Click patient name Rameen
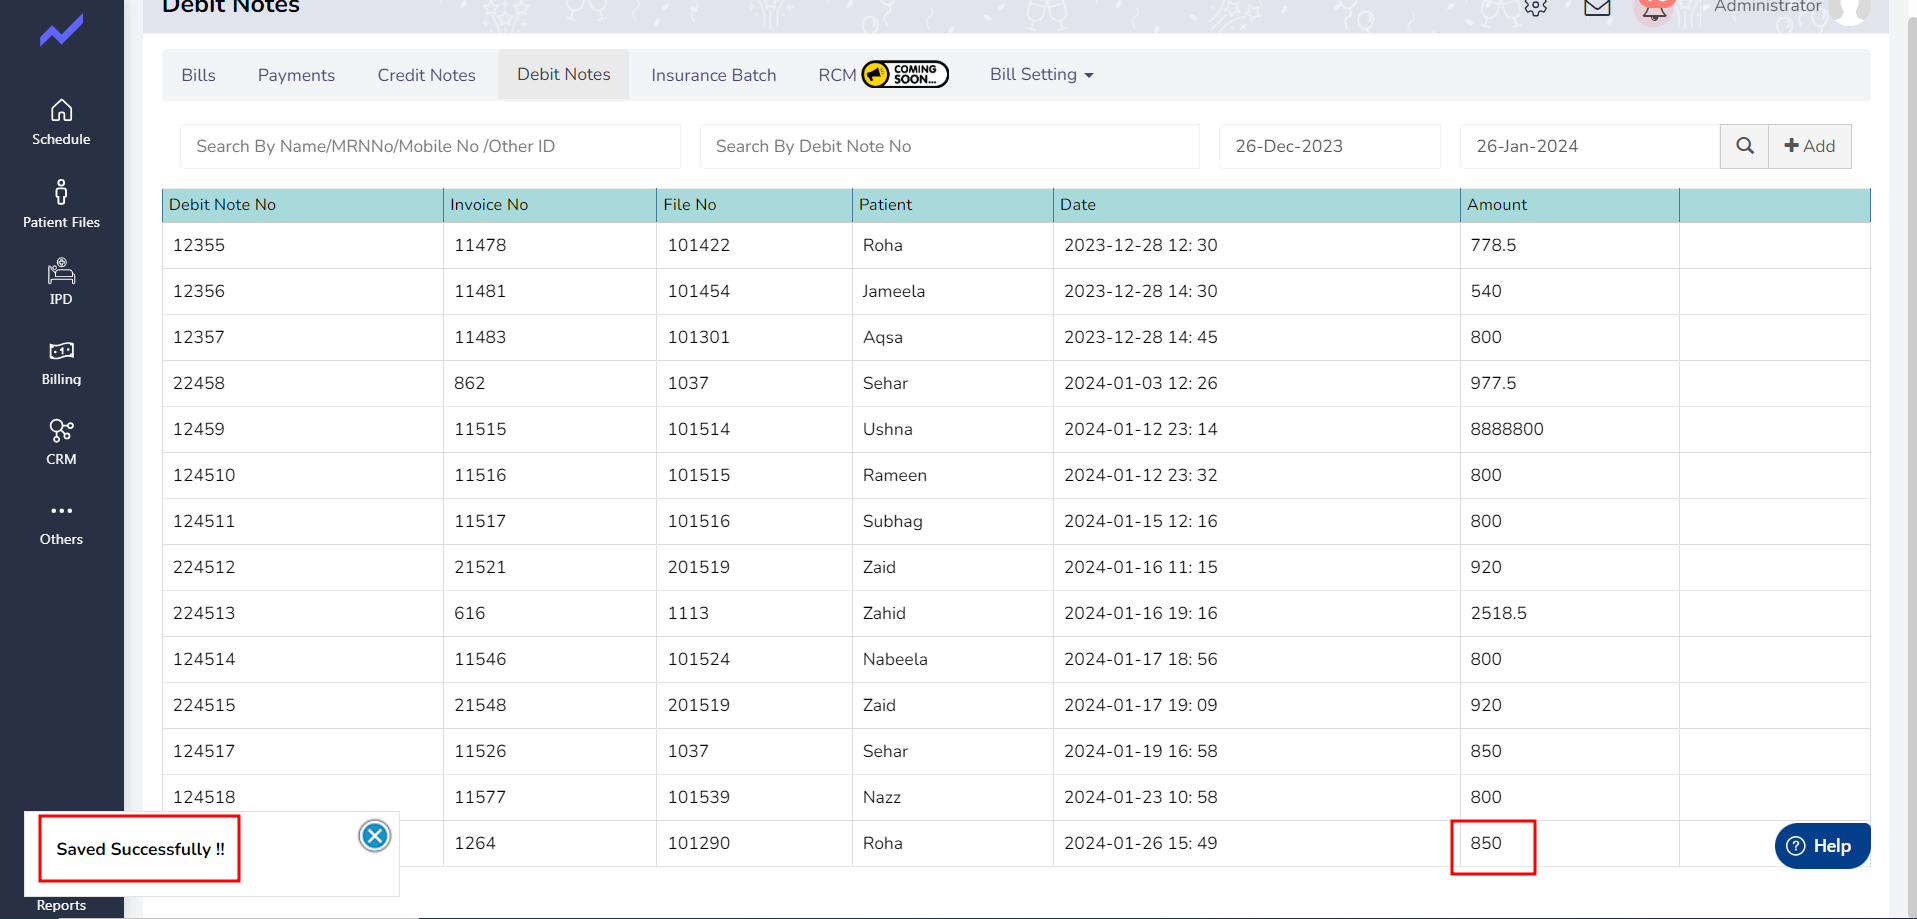The height and width of the screenshot is (919, 1917). (x=895, y=475)
